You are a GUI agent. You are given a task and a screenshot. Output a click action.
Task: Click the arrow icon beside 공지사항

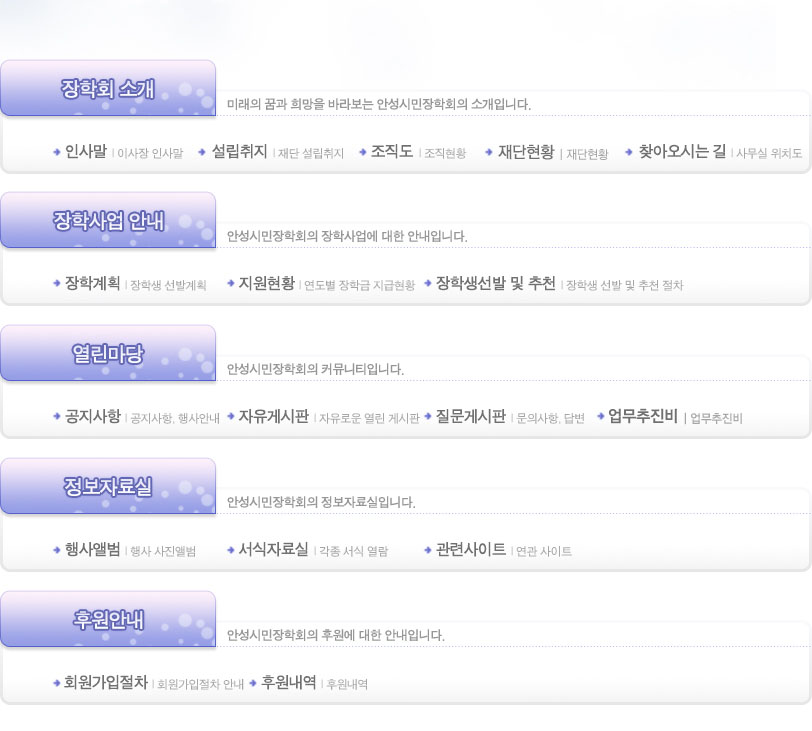(57, 417)
